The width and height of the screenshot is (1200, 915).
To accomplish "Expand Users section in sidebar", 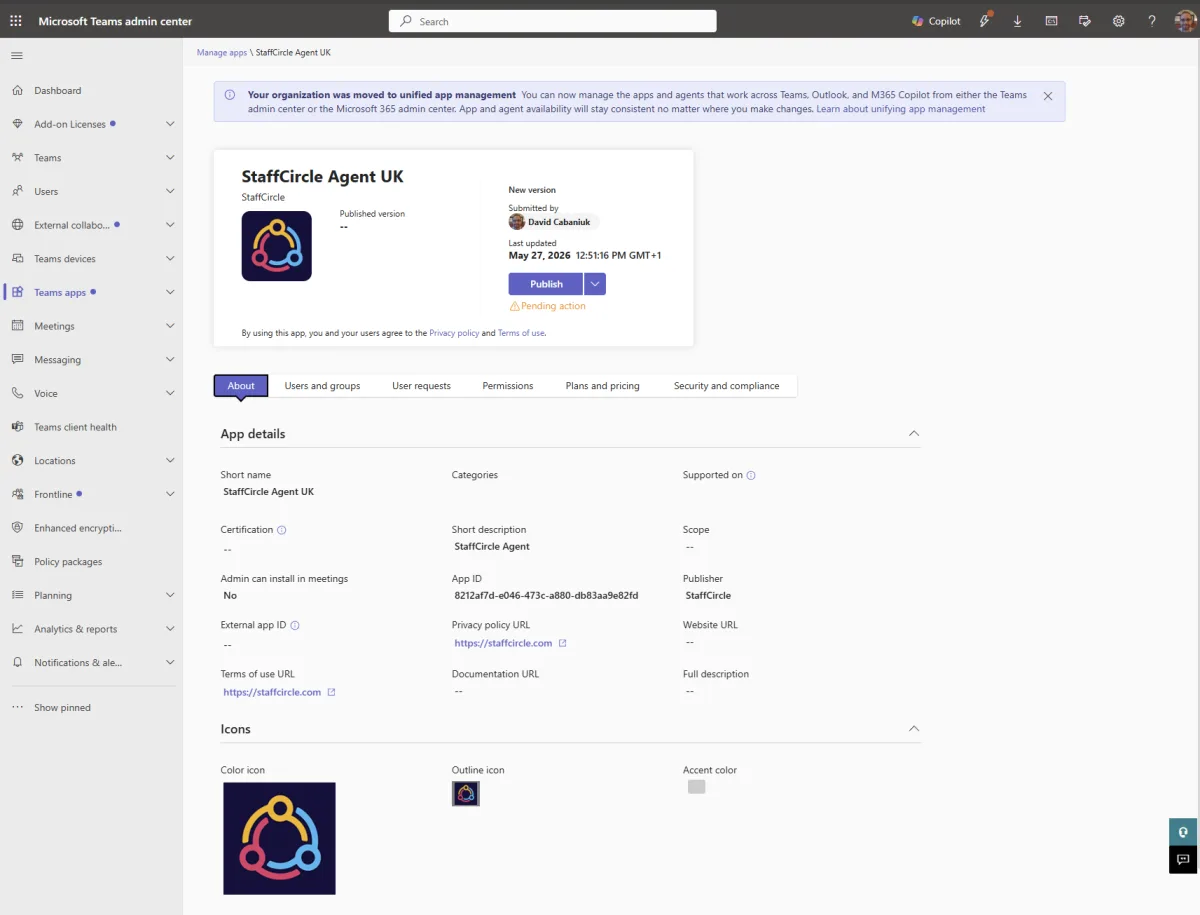I will pos(170,191).
